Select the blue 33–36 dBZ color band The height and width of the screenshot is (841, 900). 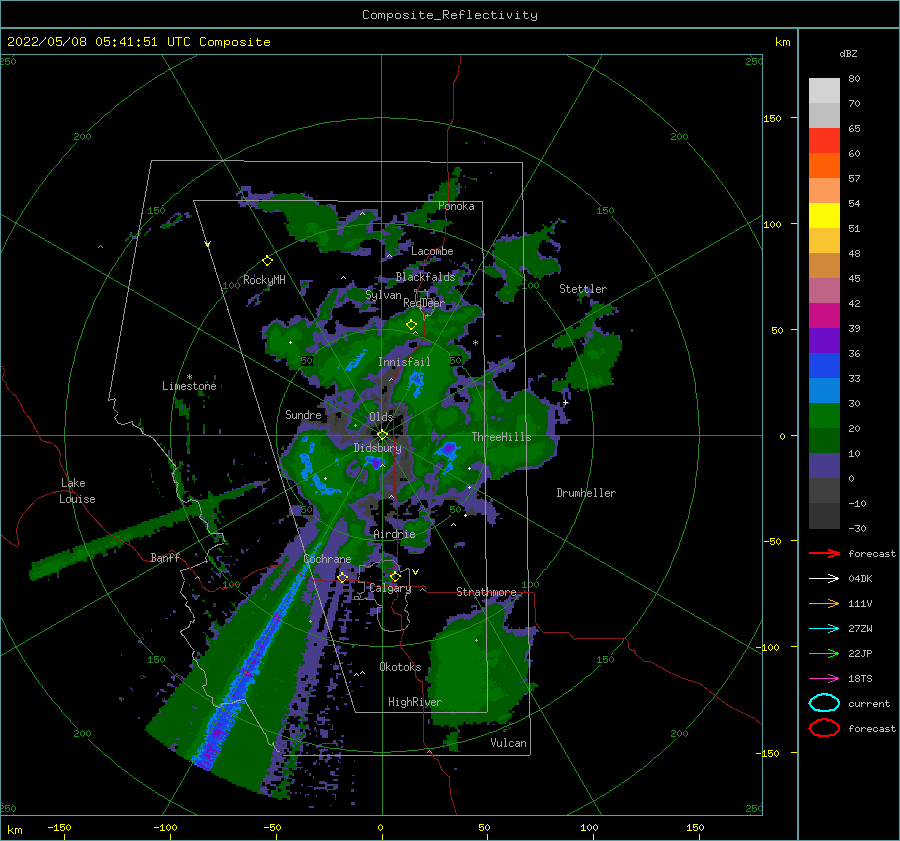click(x=824, y=366)
